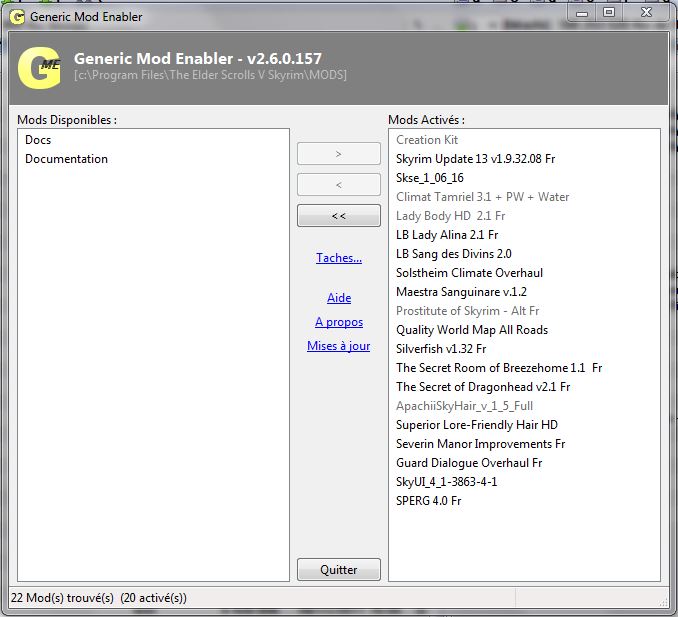Viewport: 678px width, 617px height.
Task: Pick Quality World Map All Roads
Action: [x=471, y=330]
